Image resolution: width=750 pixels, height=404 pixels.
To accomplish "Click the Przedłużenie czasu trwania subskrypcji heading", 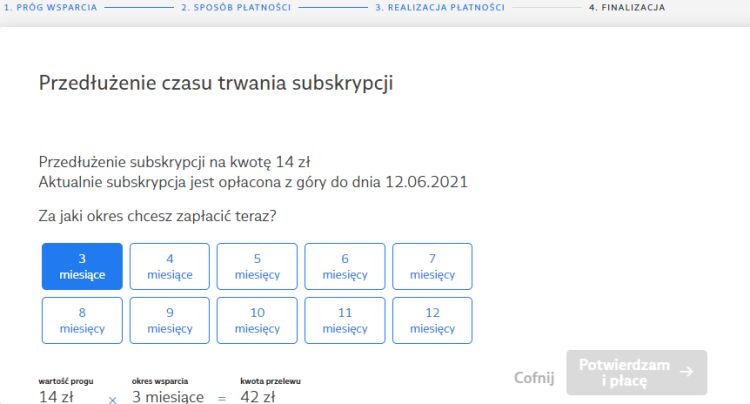I will click(x=215, y=83).
